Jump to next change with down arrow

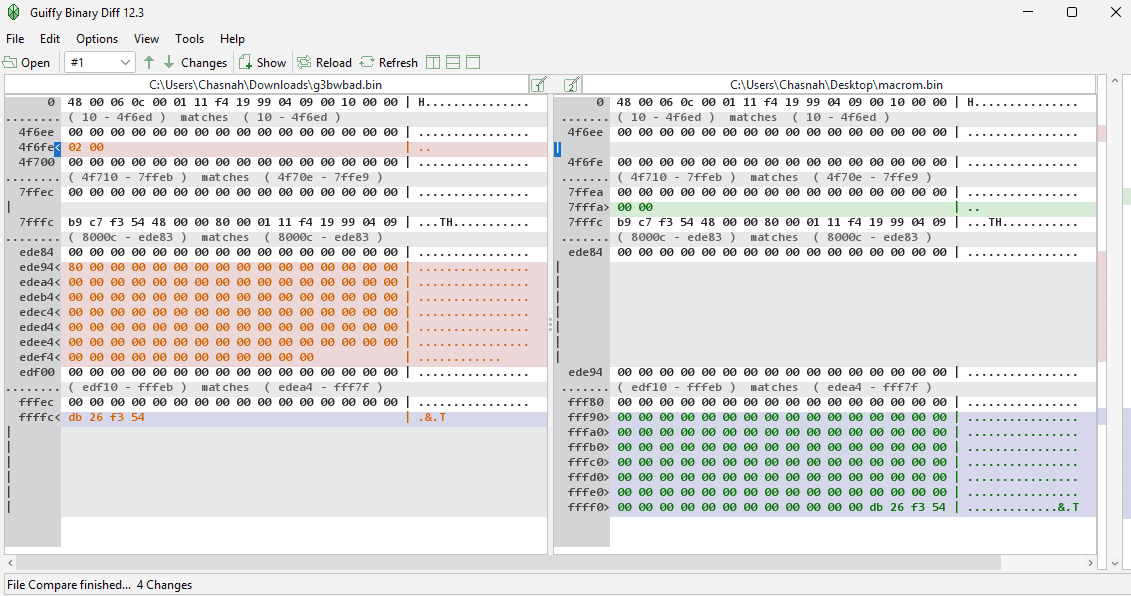(x=169, y=62)
